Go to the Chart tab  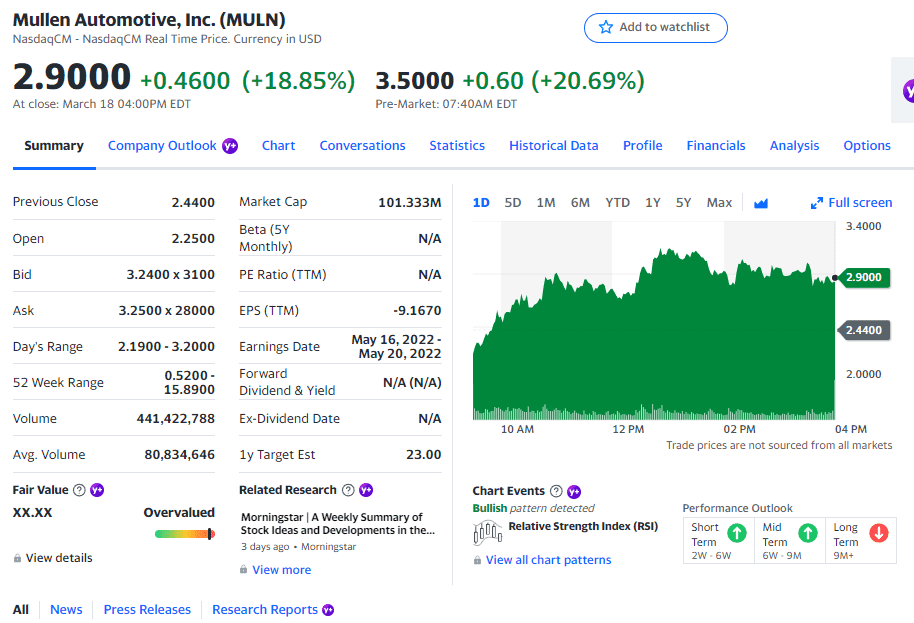pos(279,146)
